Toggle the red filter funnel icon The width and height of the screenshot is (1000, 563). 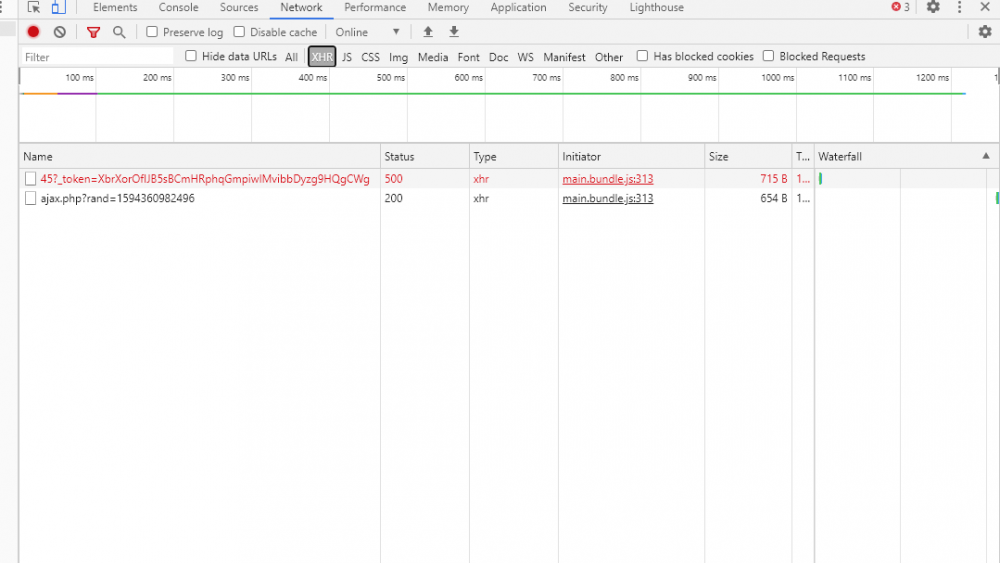pyautogui.click(x=93, y=32)
